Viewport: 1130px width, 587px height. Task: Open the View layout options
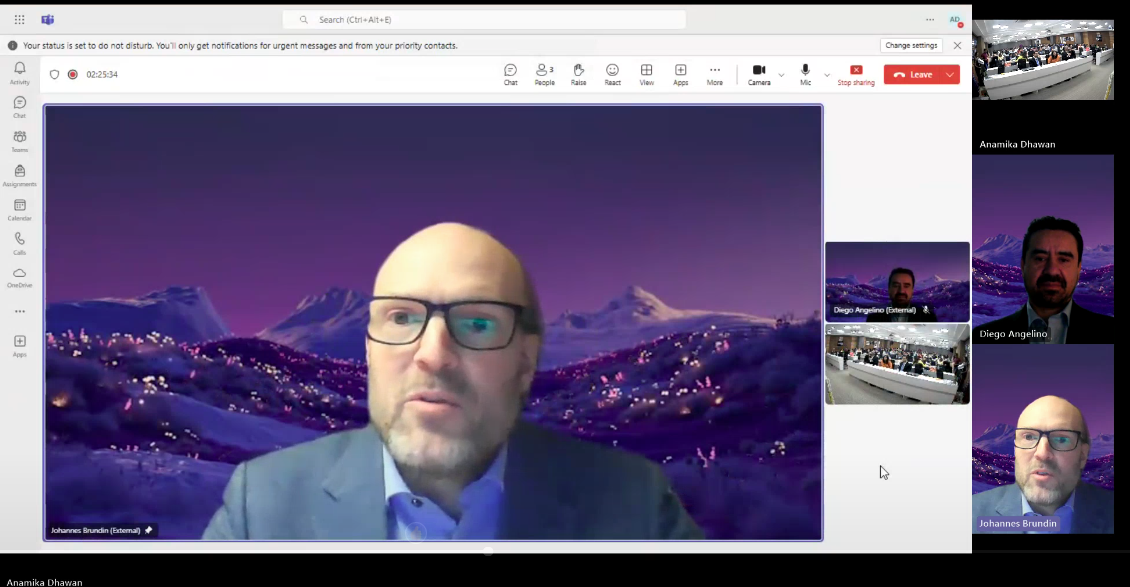click(x=647, y=74)
